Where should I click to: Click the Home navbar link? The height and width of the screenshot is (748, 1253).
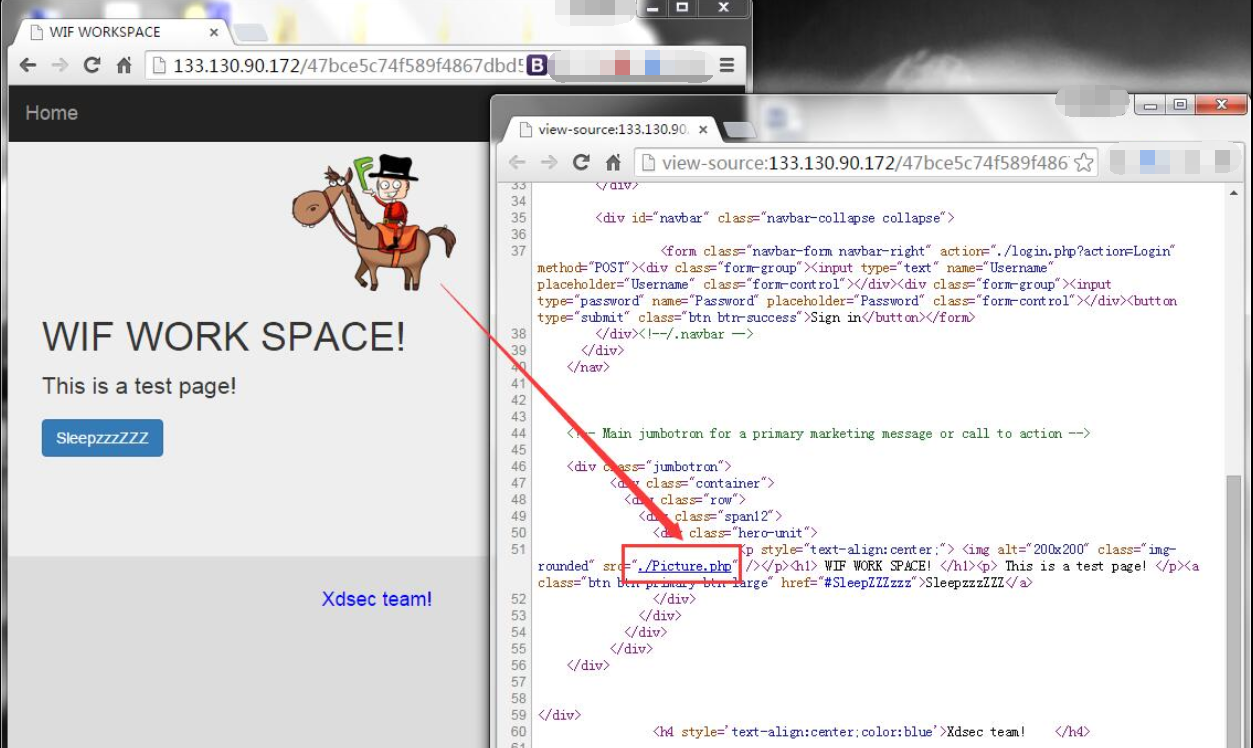tap(51, 113)
